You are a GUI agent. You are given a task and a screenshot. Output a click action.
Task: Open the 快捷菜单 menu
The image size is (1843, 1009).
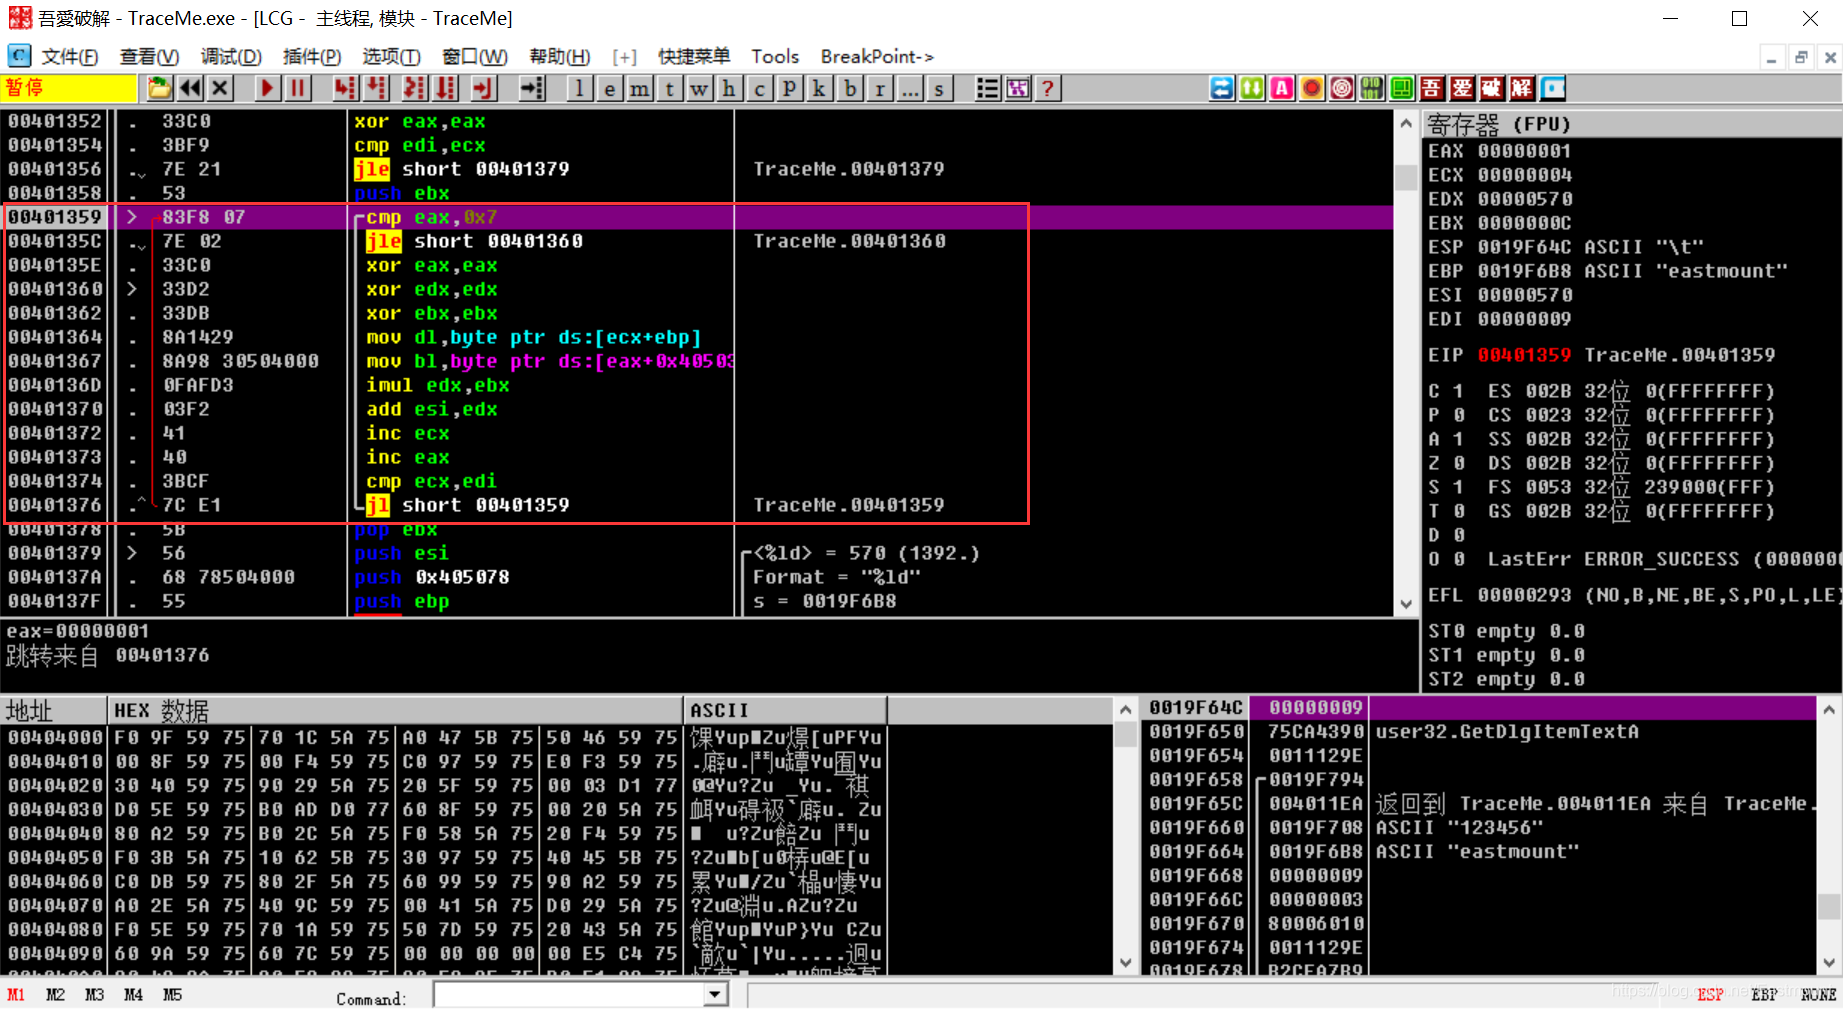click(694, 57)
